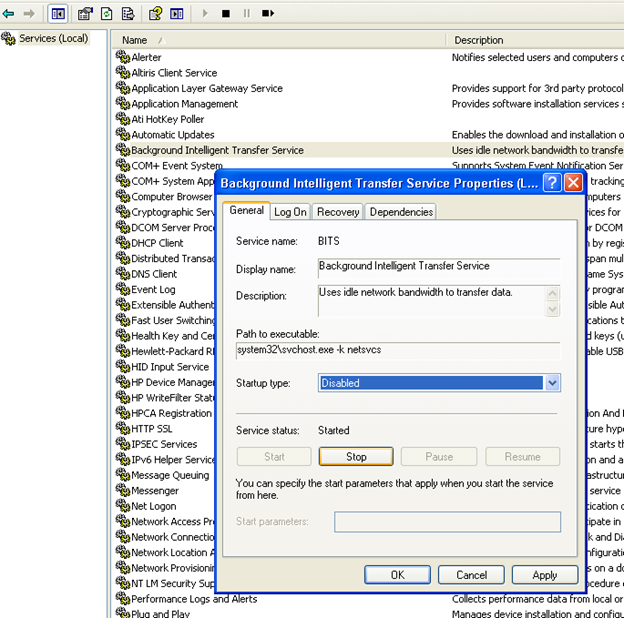
Task: Click the Uses idle network bandwidth description text
Action: (415, 292)
